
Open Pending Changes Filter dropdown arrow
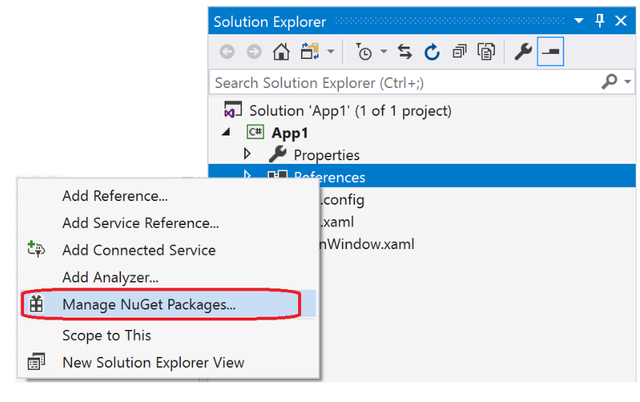[x=383, y=51]
